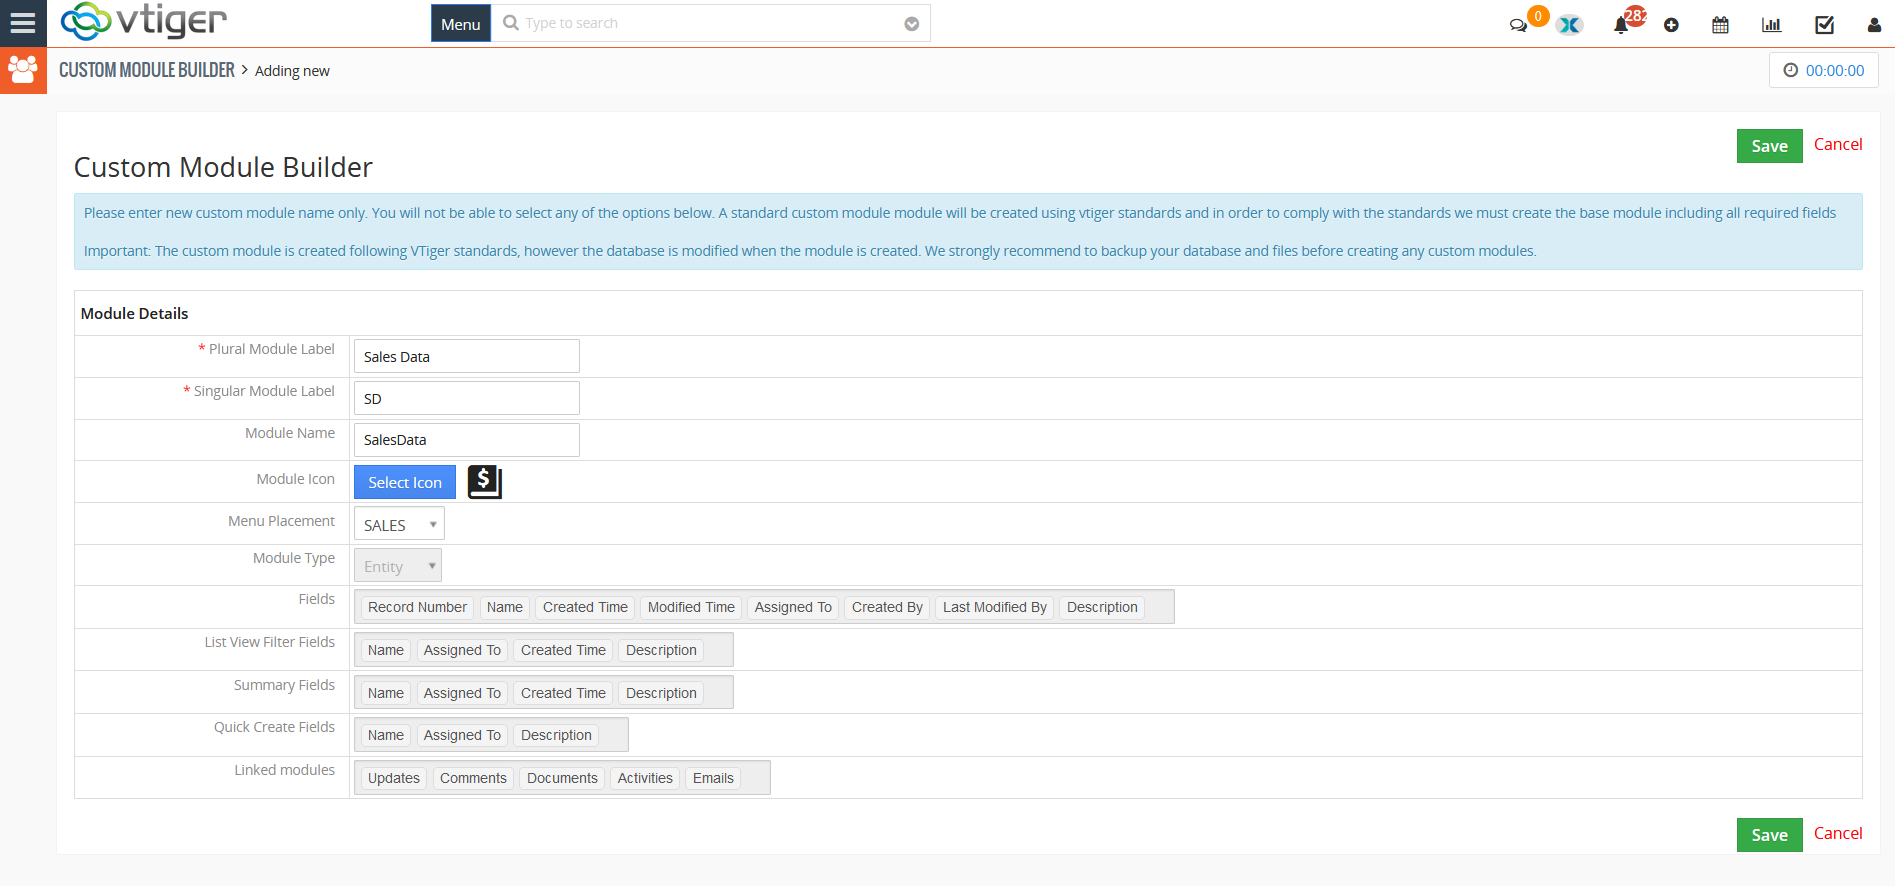
Task: Open the tasks checkmark icon
Action: tap(1824, 25)
